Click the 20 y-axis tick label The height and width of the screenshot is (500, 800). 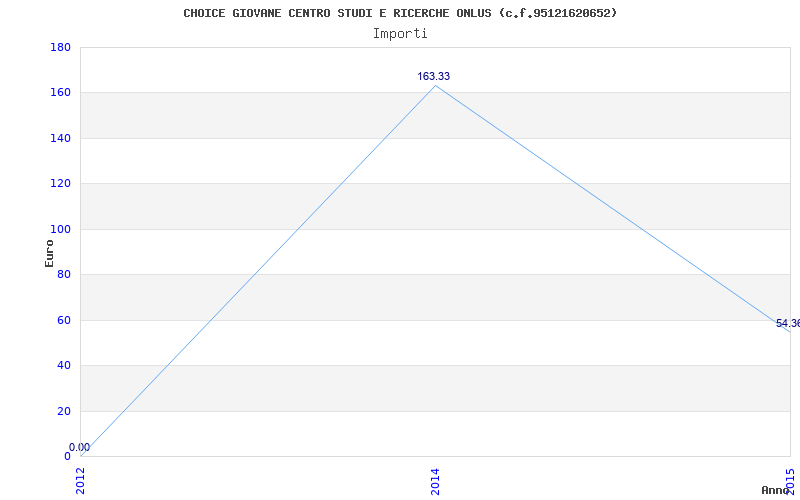64,411
